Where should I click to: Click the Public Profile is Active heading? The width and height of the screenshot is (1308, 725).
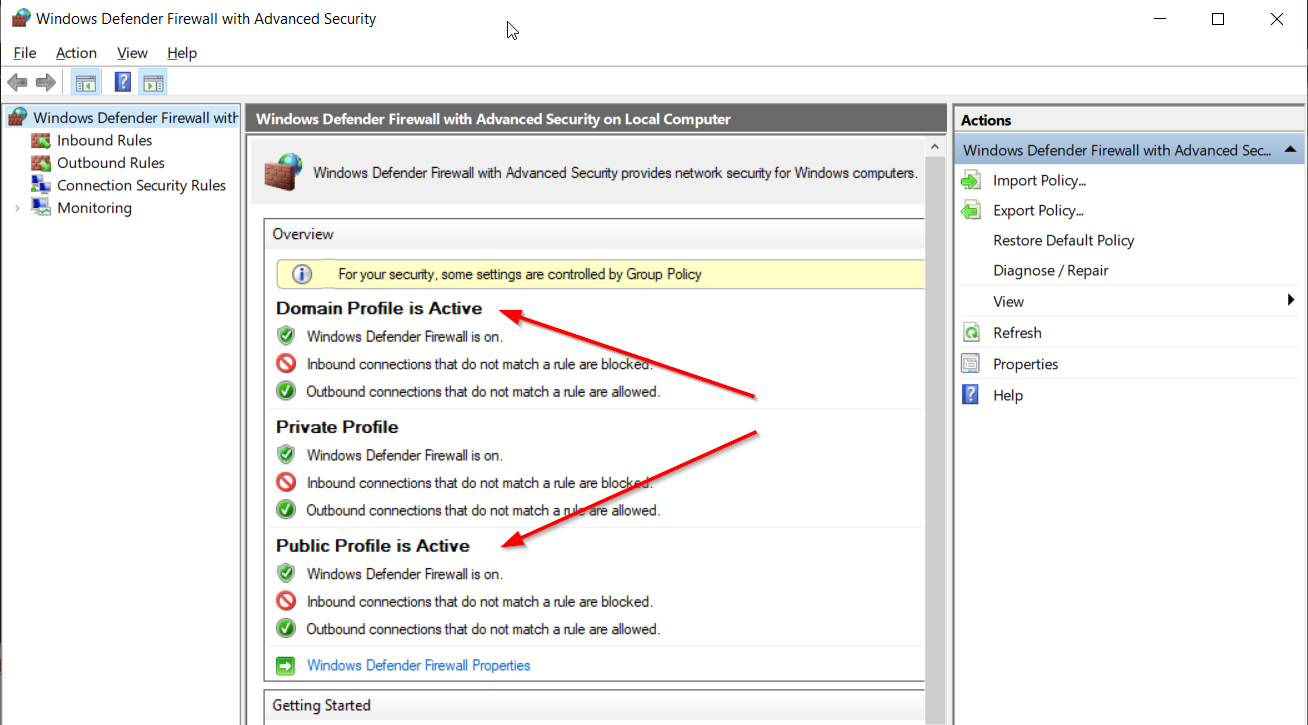(x=373, y=546)
